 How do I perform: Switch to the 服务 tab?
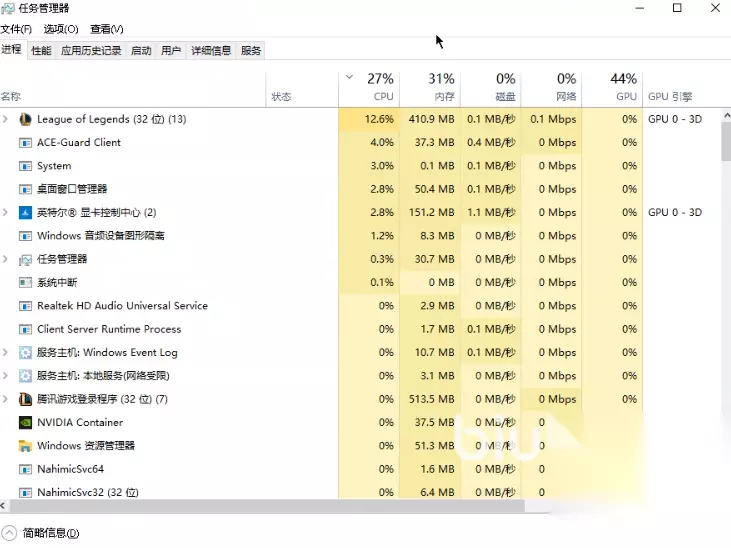tap(251, 50)
